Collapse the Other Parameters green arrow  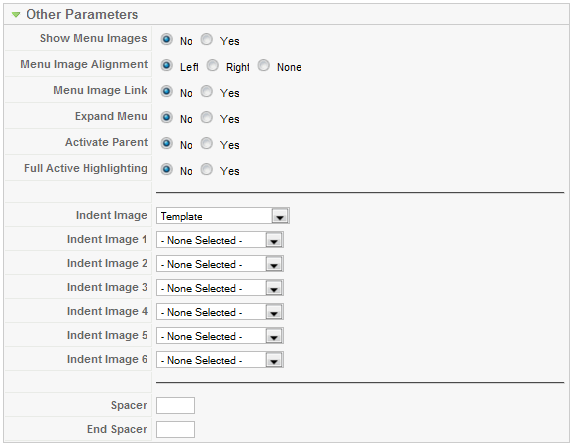pyautogui.click(x=16, y=15)
